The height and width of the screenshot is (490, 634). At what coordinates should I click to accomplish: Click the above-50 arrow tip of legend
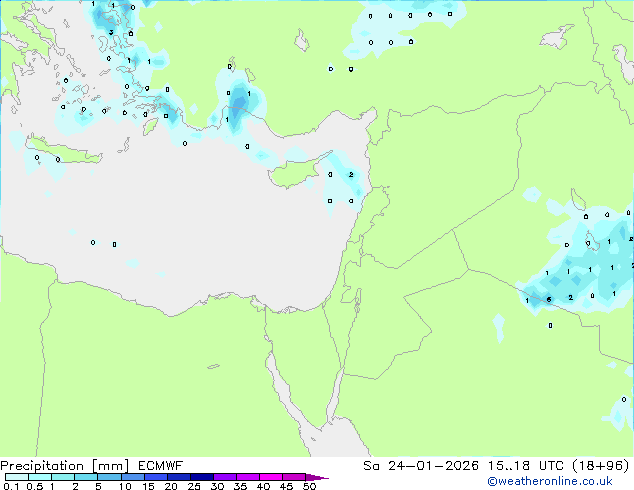(x=317, y=477)
